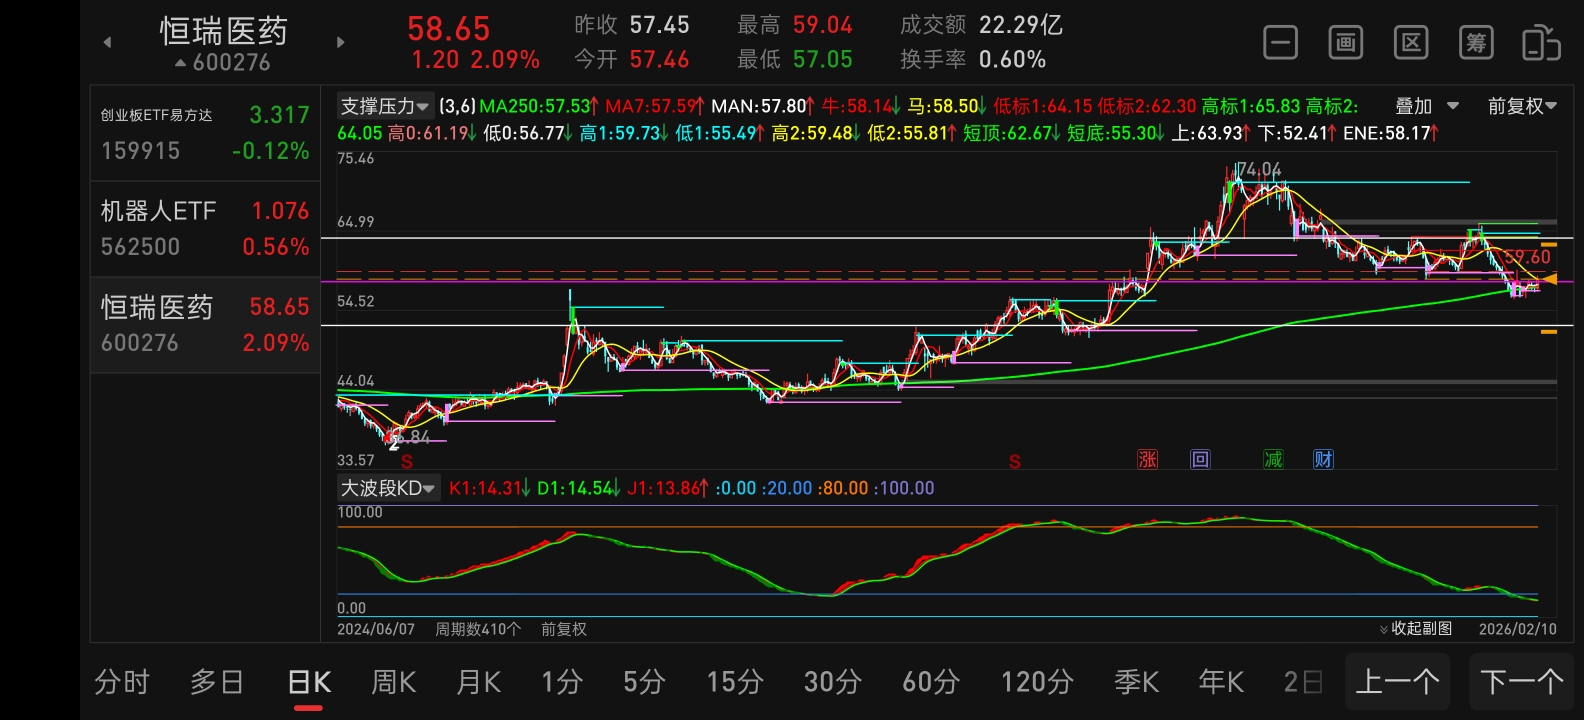Click the 减 marker on the chart
The image size is (1584, 720).
(x=1273, y=459)
